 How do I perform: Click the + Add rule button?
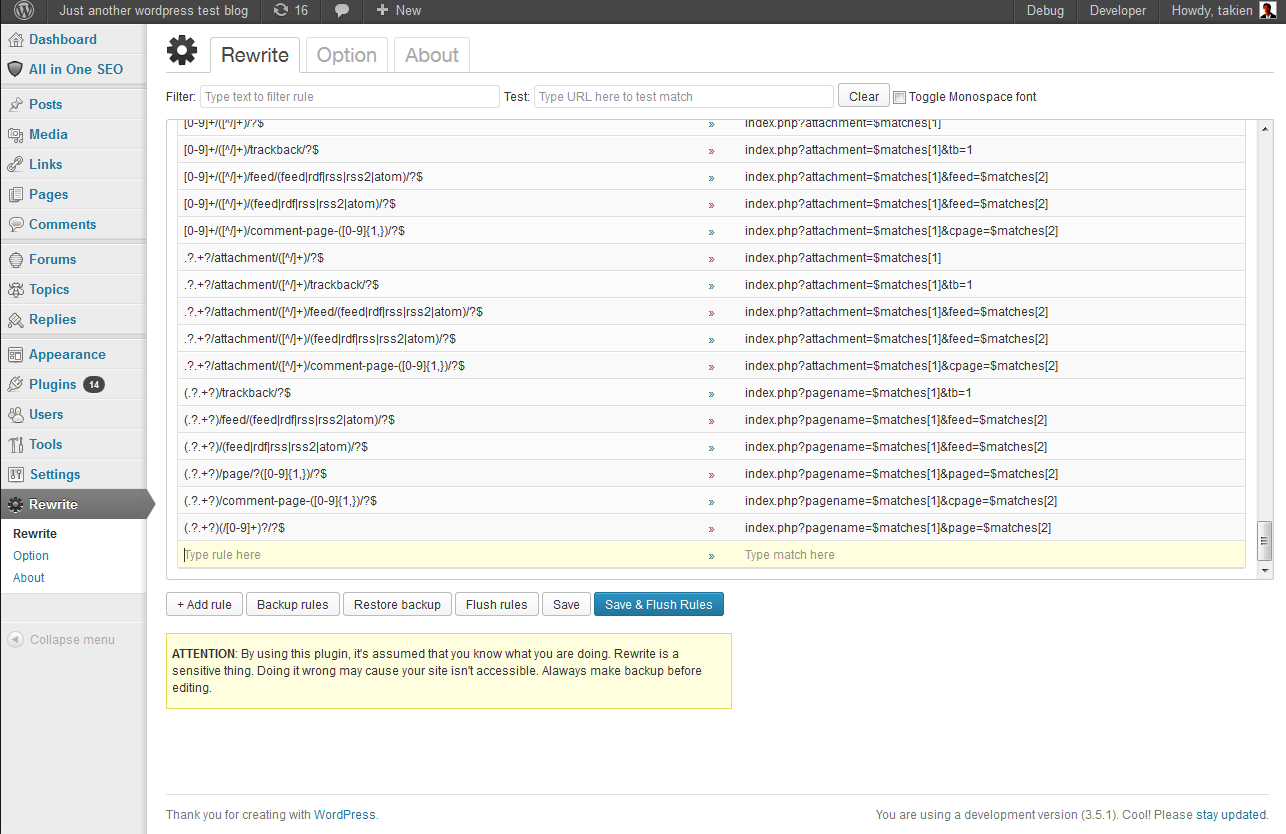[204, 605]
